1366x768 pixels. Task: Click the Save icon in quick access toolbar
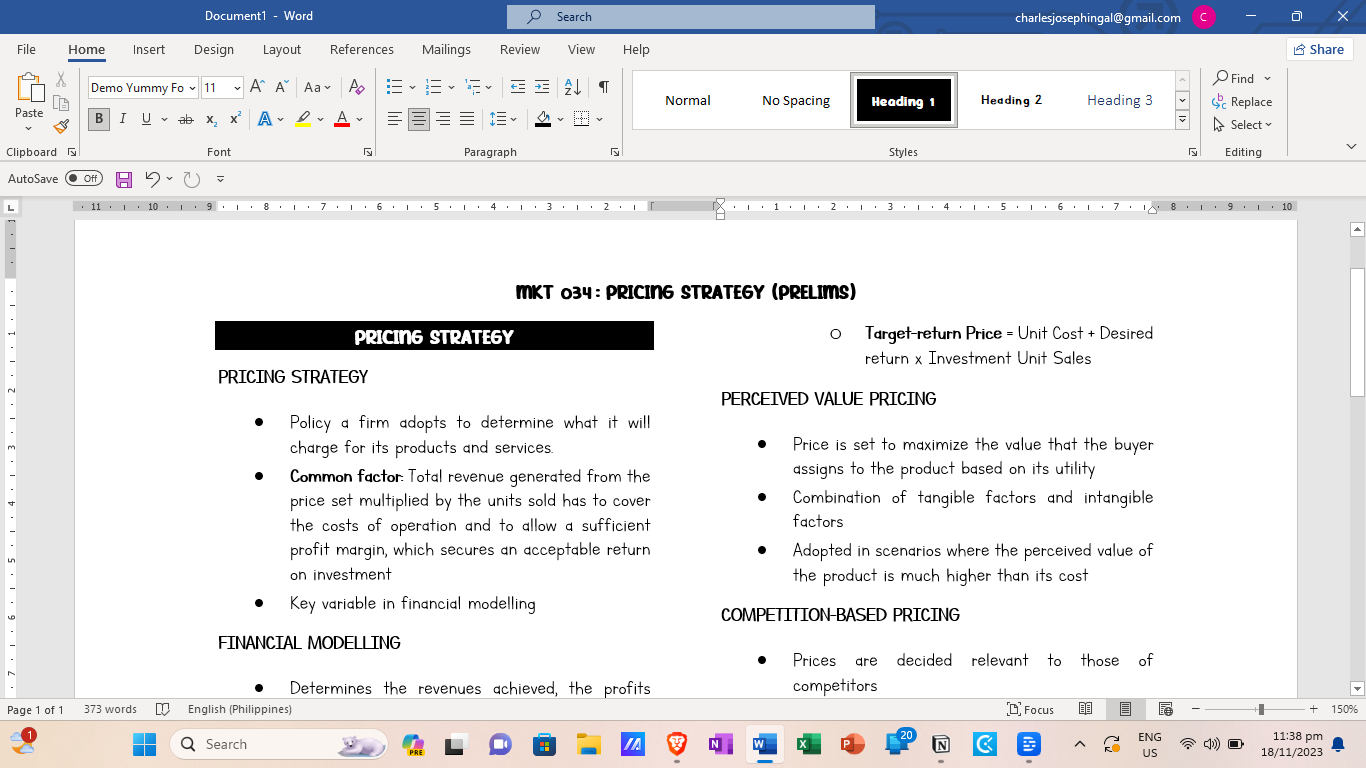[124, 179]
